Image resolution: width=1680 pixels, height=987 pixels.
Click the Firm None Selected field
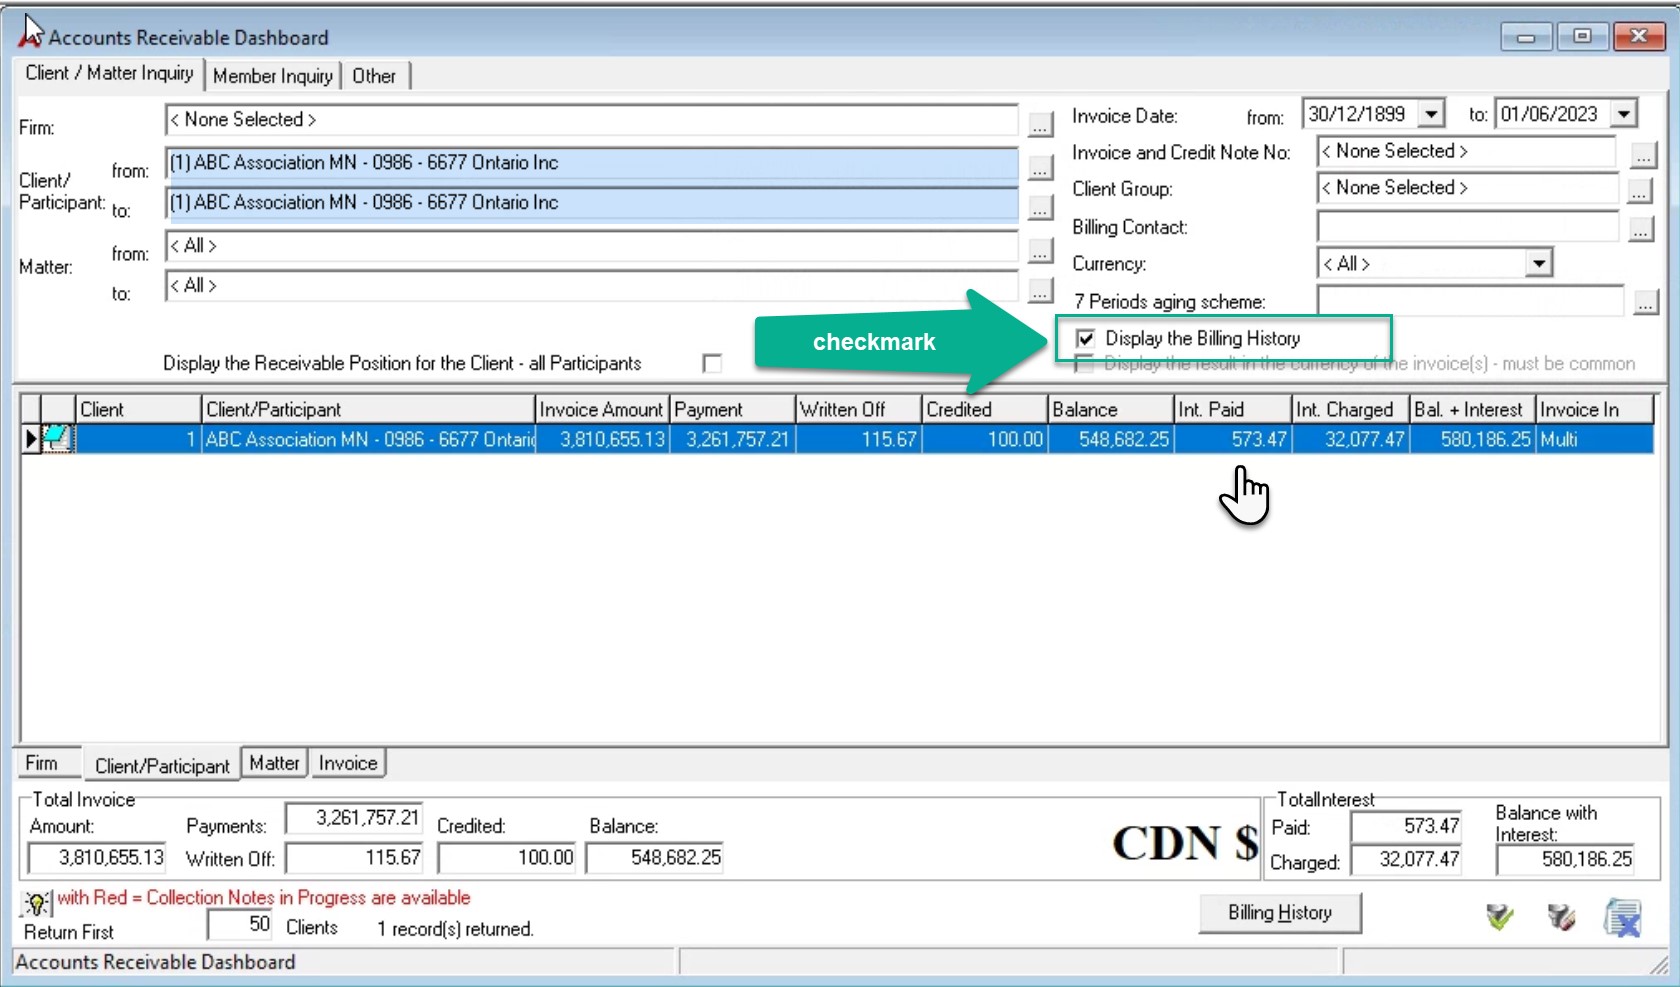591,120
